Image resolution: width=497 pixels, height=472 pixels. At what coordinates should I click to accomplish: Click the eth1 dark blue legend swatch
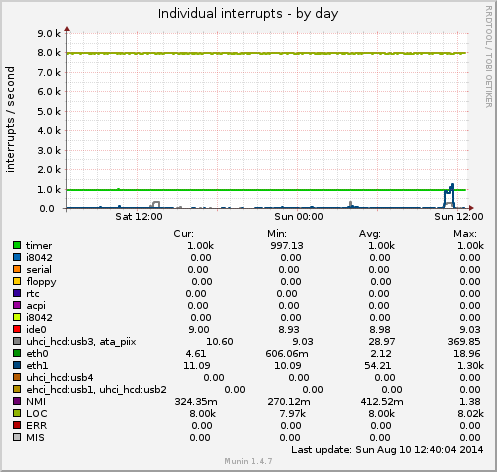click(x=17, y=365)
